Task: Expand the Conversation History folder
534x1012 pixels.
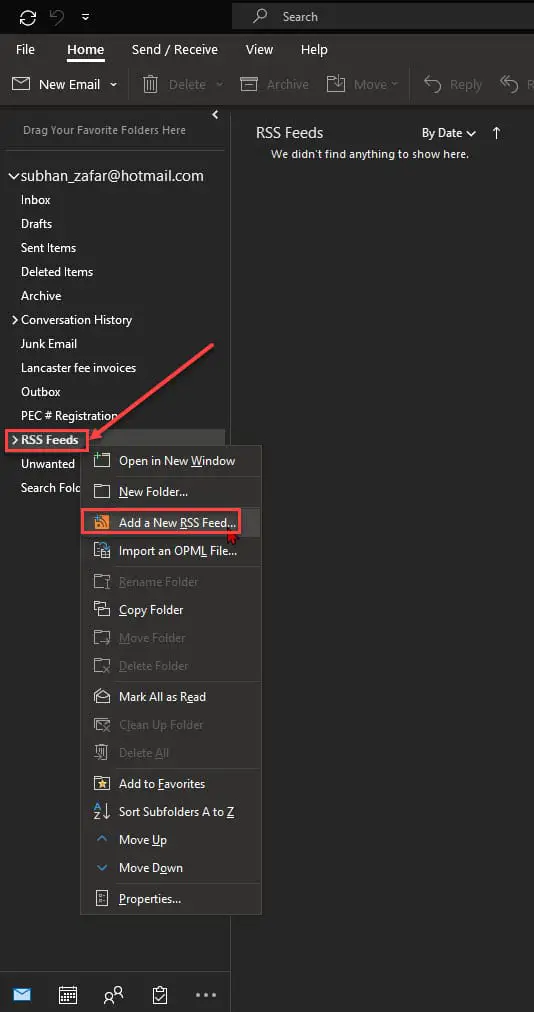Action: click(x=15, y=320)
